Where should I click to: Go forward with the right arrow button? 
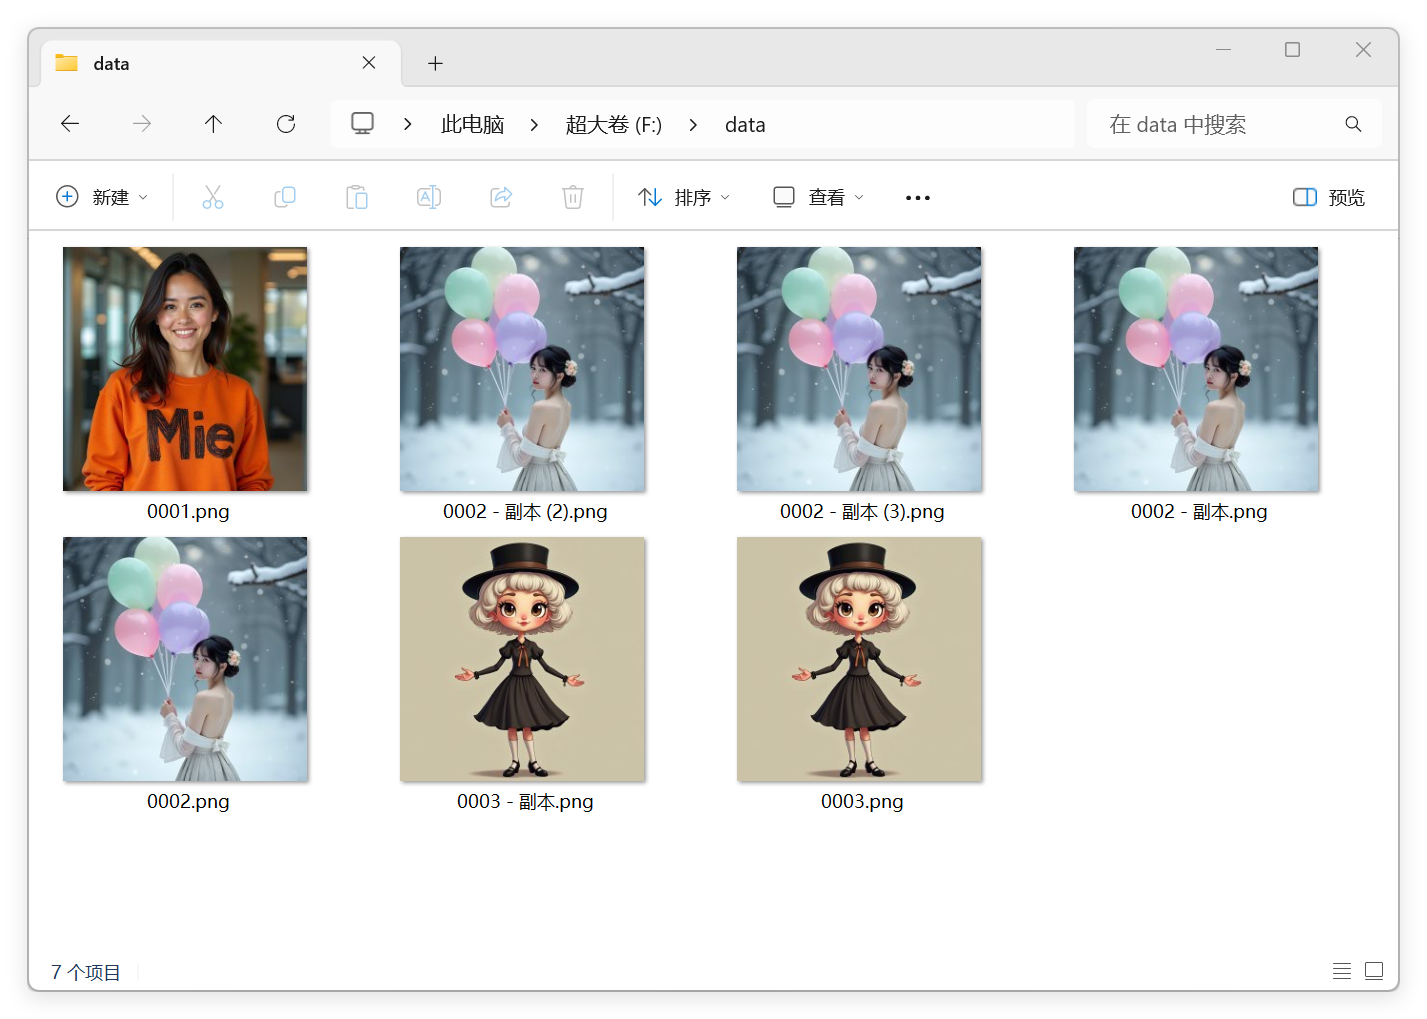tap(142, 124)
